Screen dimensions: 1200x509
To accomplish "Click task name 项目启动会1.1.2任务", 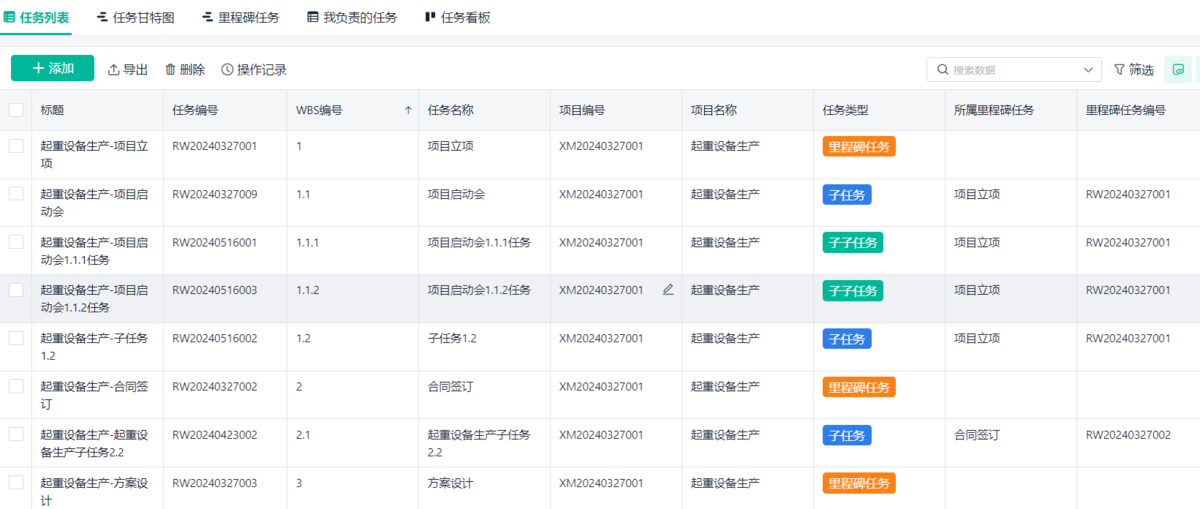I will coord(479,290).
